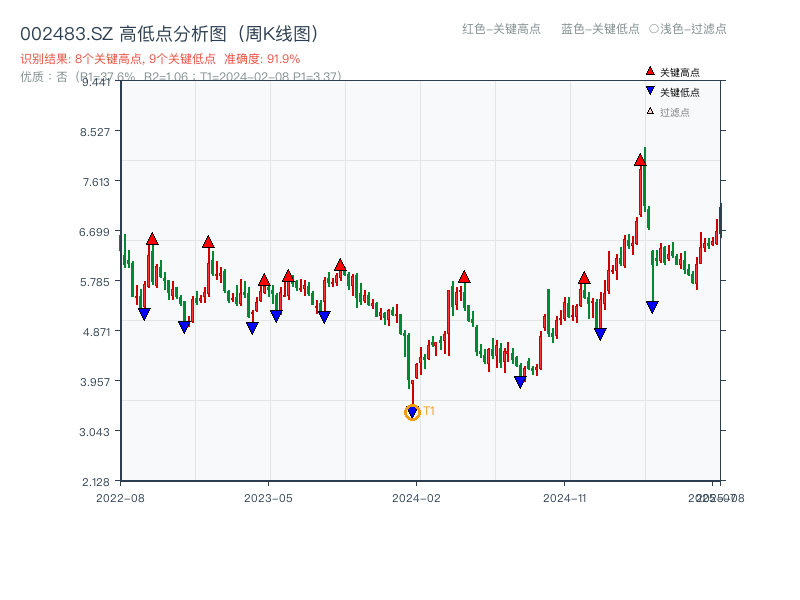The width and height of the screenshot is (800, 600).
Task: Click the pale 过滤点 legend triangle
Action: point(650,111)
